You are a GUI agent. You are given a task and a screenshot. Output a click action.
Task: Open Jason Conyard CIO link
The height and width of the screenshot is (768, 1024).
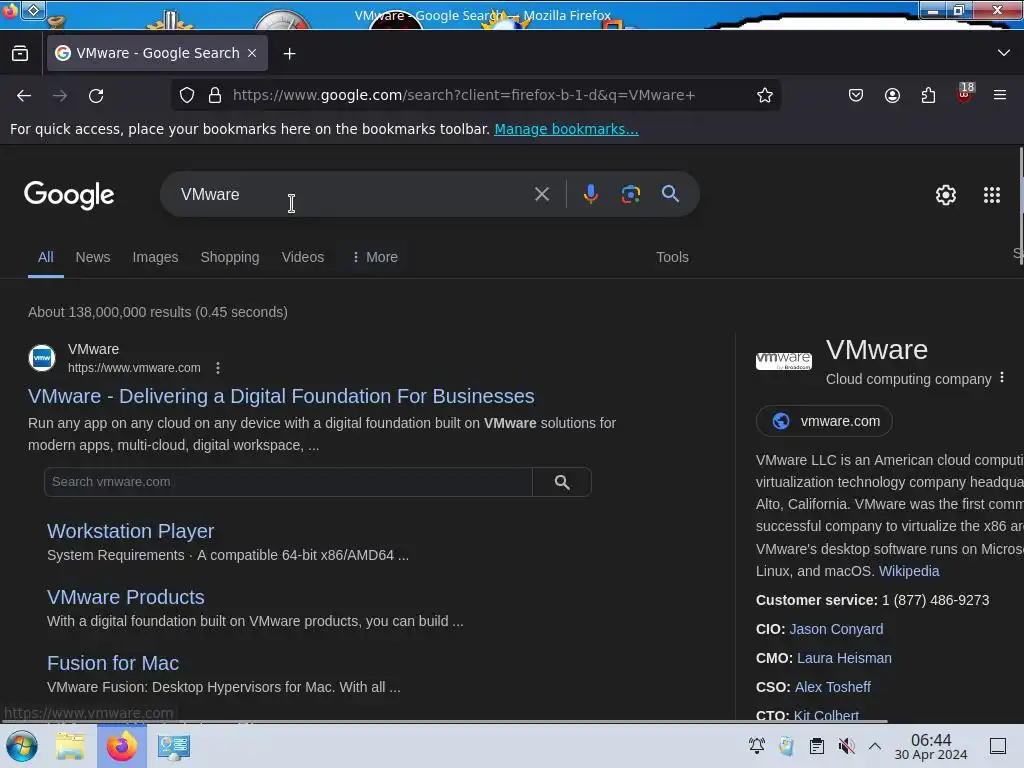pos(836,630)
